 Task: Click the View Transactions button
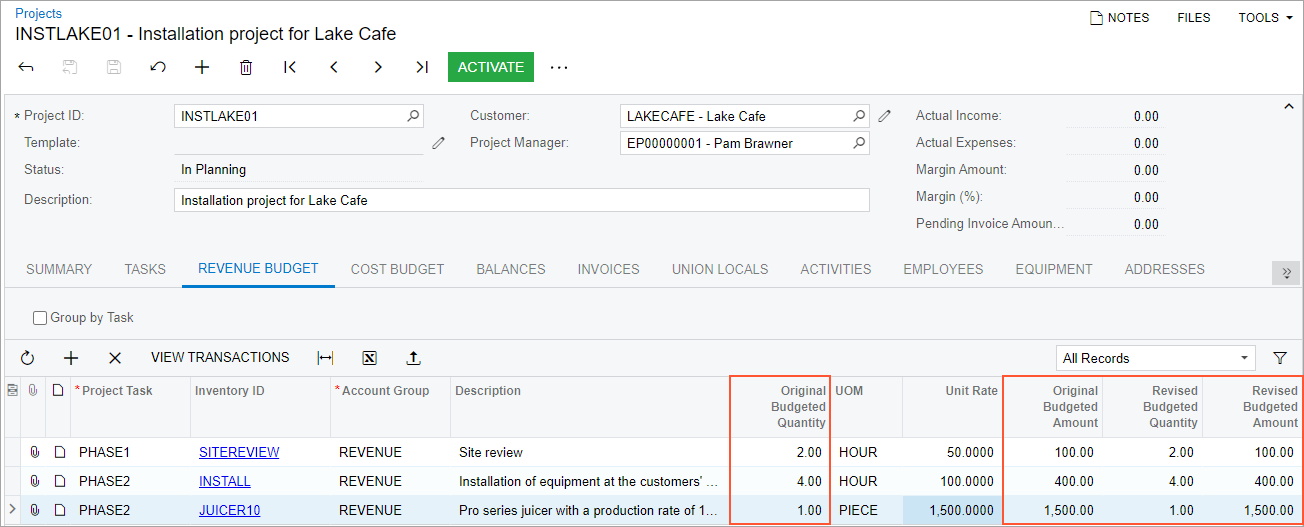click(220, 358)
